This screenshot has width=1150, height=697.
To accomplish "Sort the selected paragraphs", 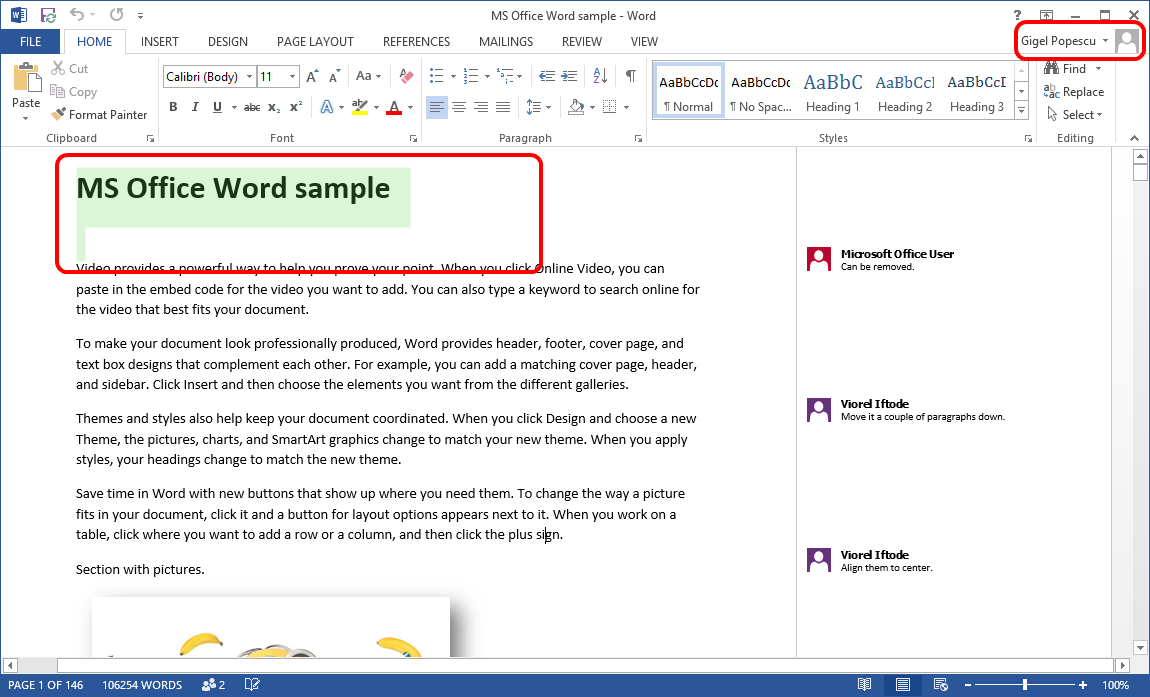I will point(600,76).
